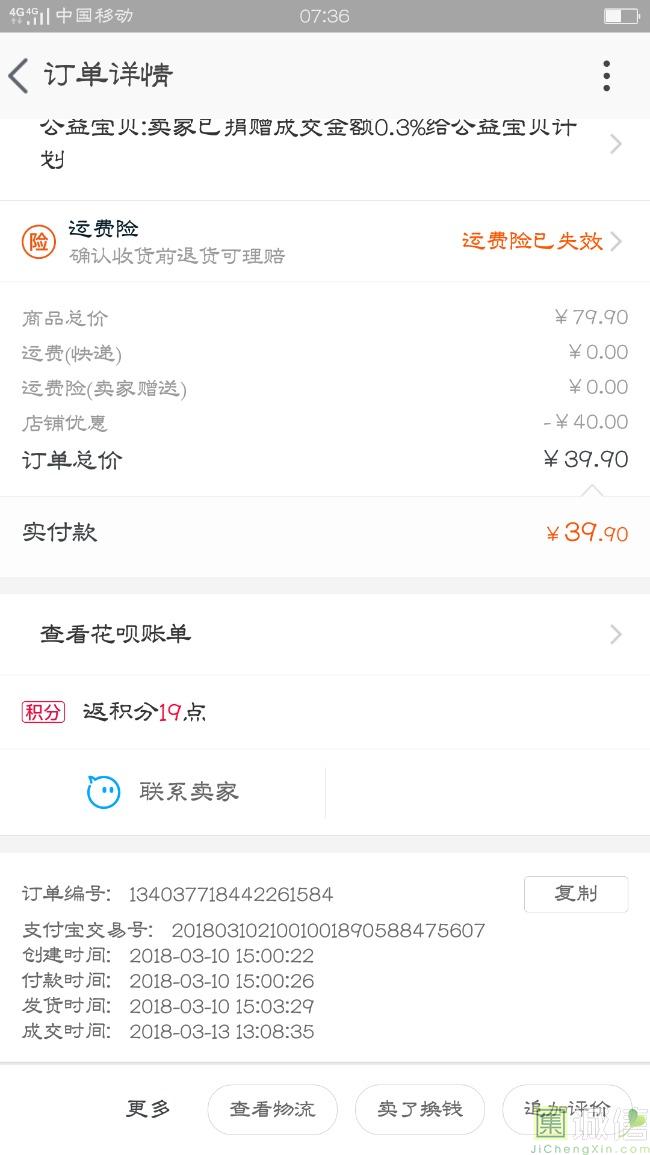This screenshot has width=650, height=1155.
Task: Tap the battery icon in status bar
Action: click(x=620, y=16)
